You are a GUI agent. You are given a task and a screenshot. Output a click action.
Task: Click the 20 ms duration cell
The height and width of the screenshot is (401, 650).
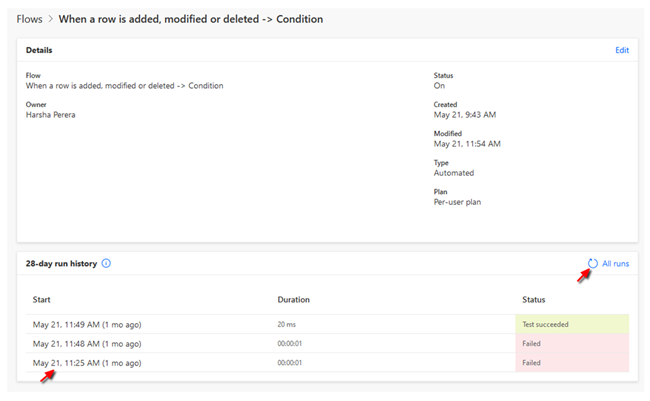pos(287,324)
